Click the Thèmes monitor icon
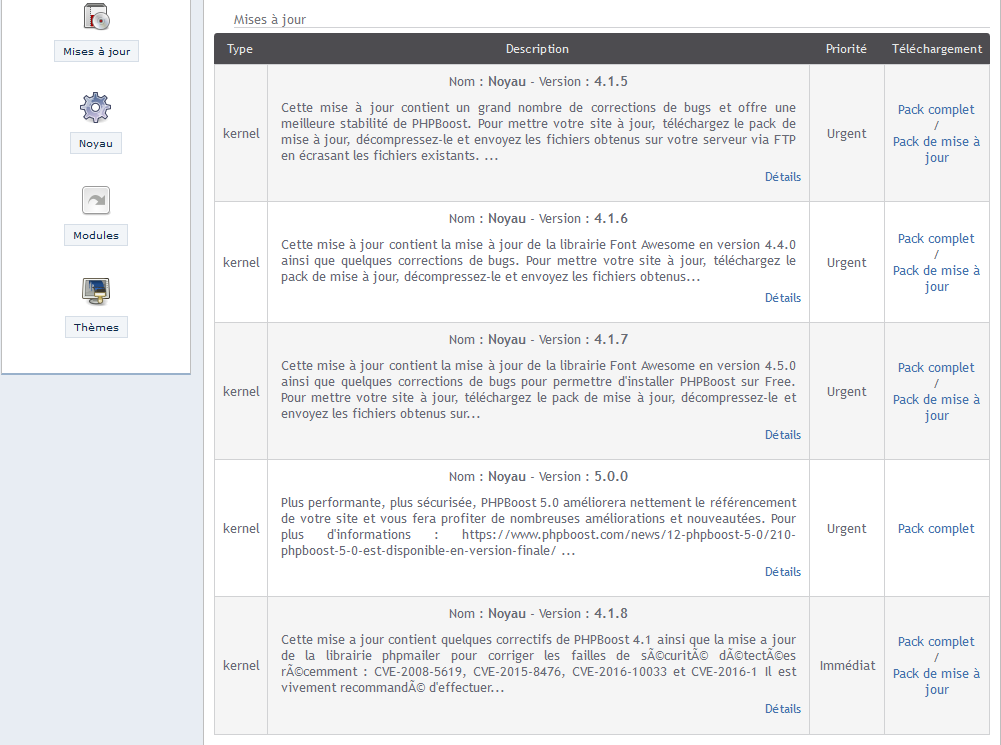Viewport: 1001px width, 745px height. pyautogui.click(x=96, y=291)
